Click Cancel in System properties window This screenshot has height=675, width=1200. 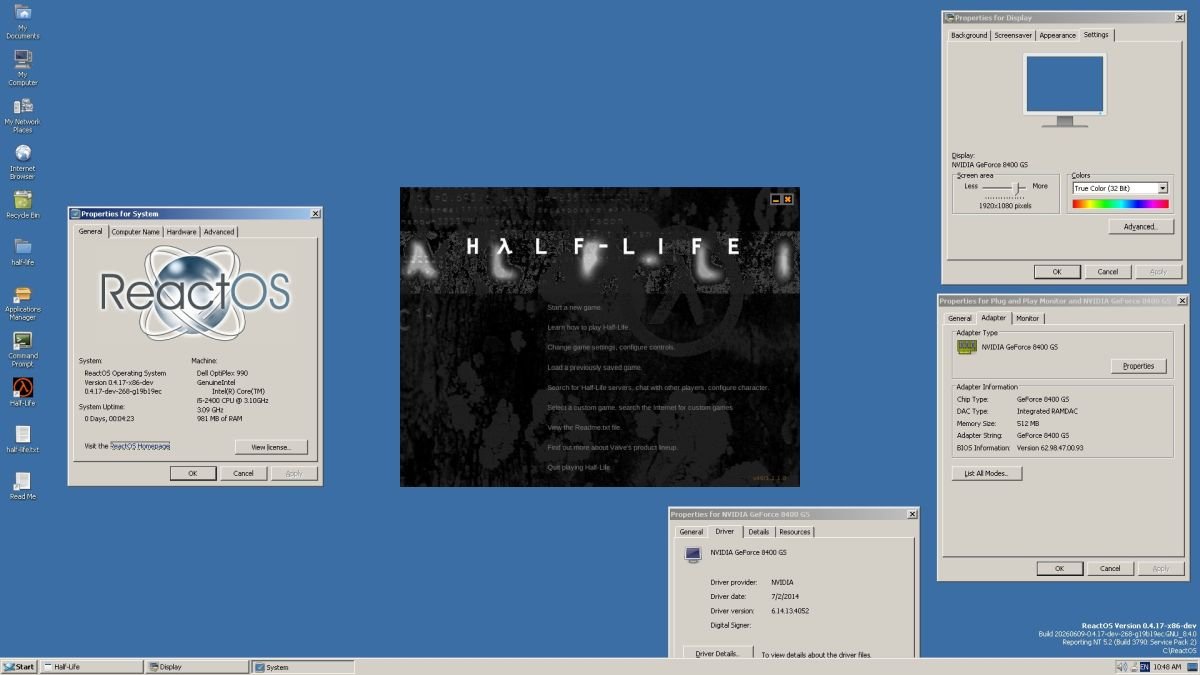point(243,473)
